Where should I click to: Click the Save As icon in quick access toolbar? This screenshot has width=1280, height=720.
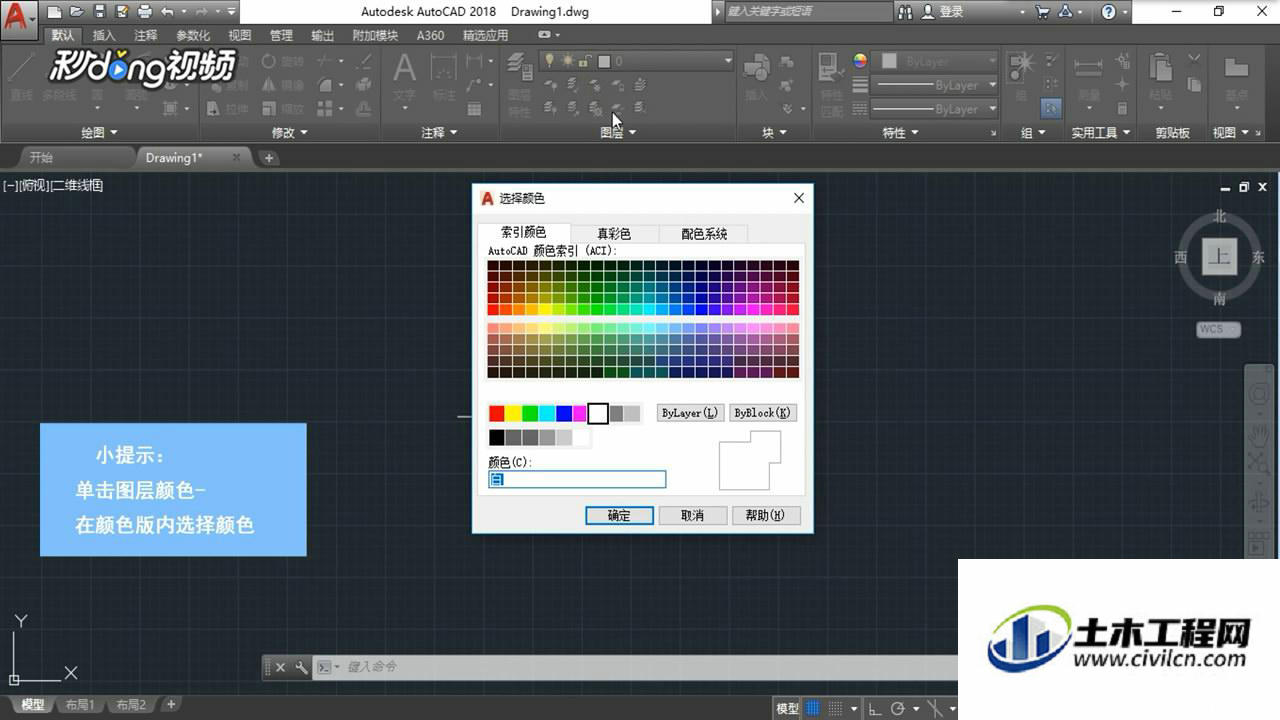(122, 12)
